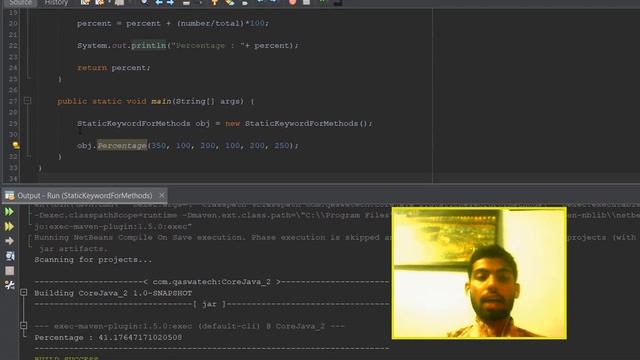The width and height of the screenshot is (640, 360).
Task: Click line number 27 in the gutter
Action: 13,101
